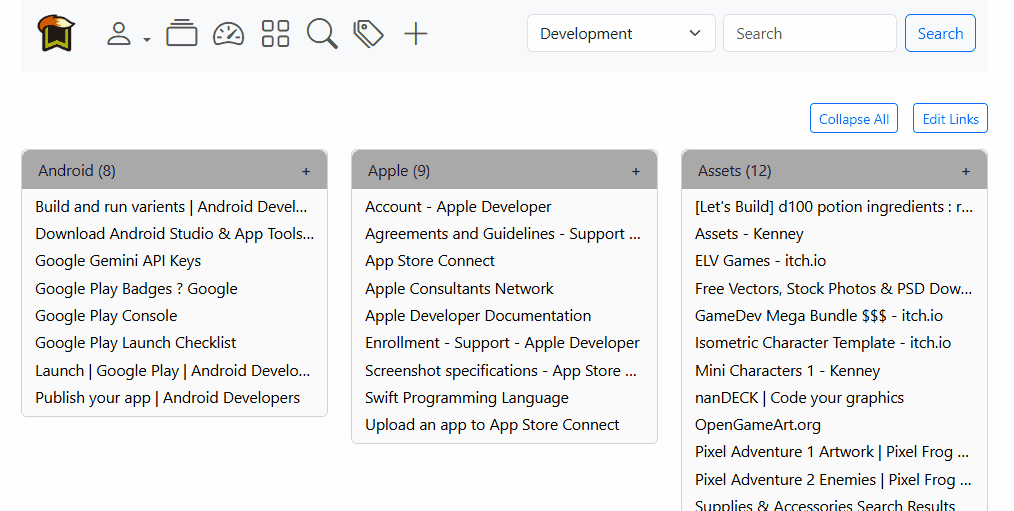Open ELV Games - itch.io link

[760, 261]
